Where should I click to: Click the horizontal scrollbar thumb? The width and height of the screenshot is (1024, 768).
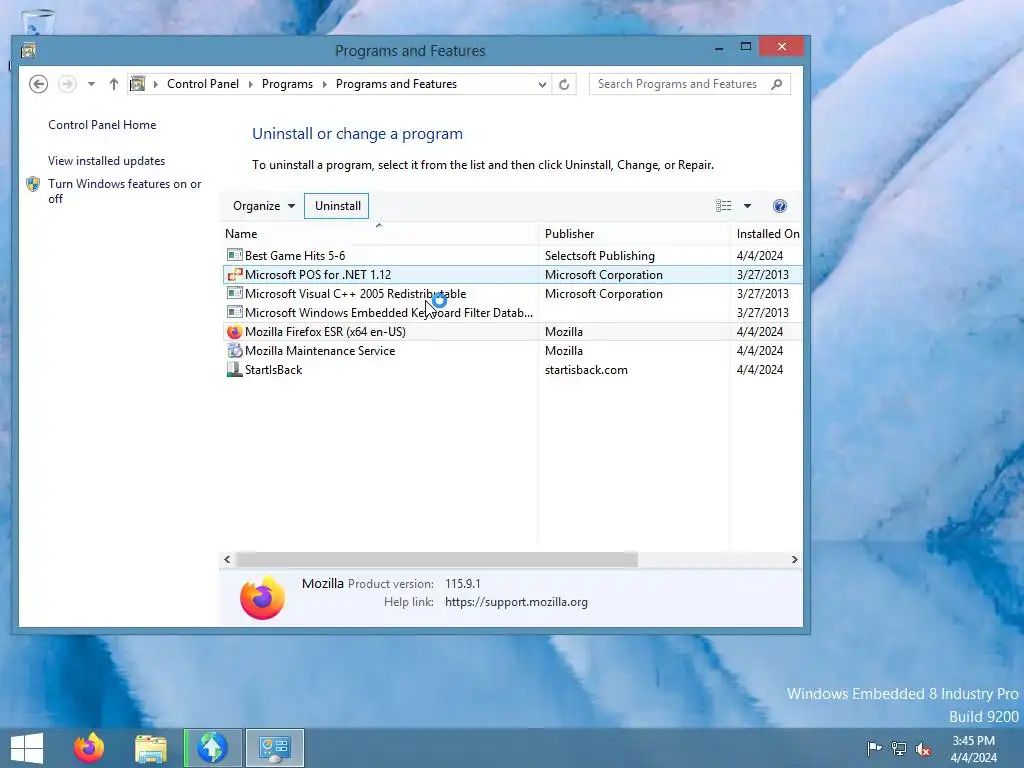click(436, 560)
